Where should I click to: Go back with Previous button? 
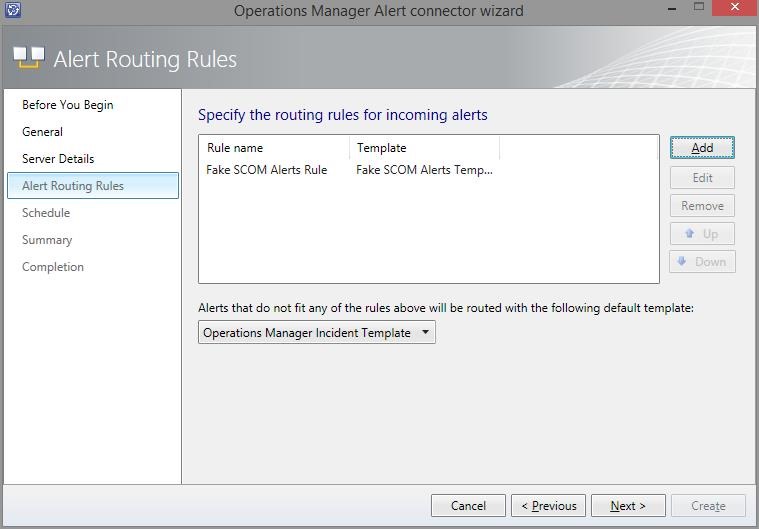[x=548, y=506]
